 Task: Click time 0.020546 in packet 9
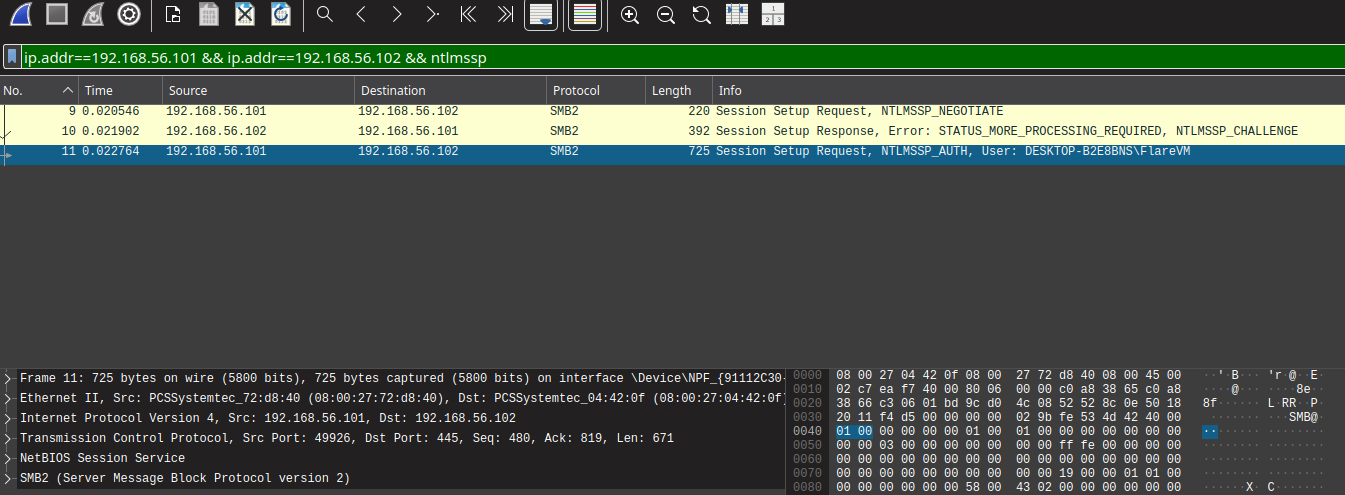pos(110,111)
